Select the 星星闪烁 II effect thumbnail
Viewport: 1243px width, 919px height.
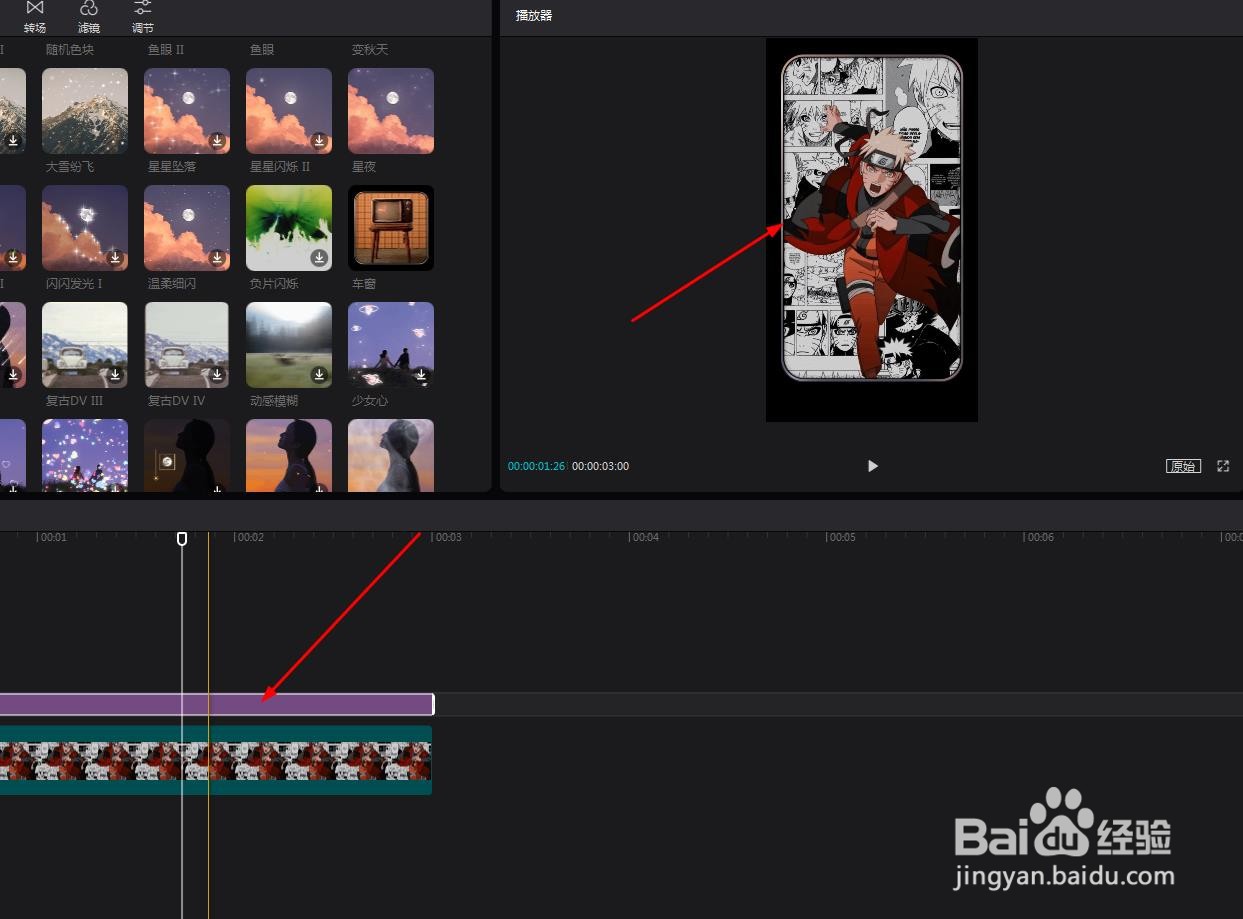tap(289, 111)
